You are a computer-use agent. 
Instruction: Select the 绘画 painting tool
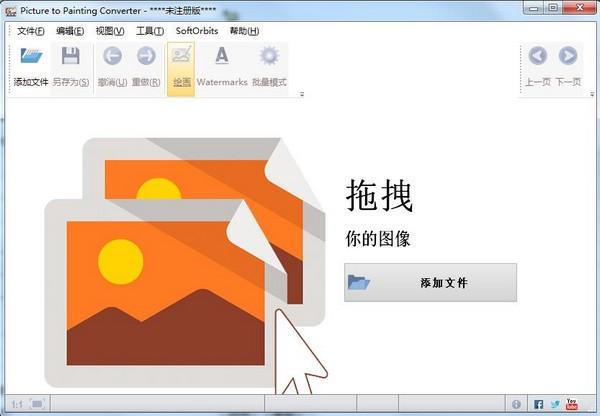click(x=181, y=69)
